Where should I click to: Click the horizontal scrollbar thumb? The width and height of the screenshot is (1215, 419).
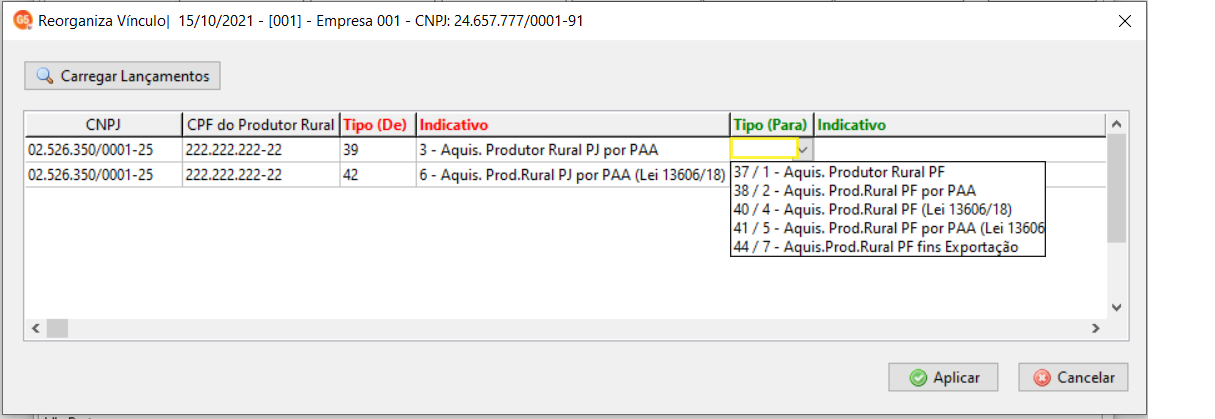tap(57, 328)
